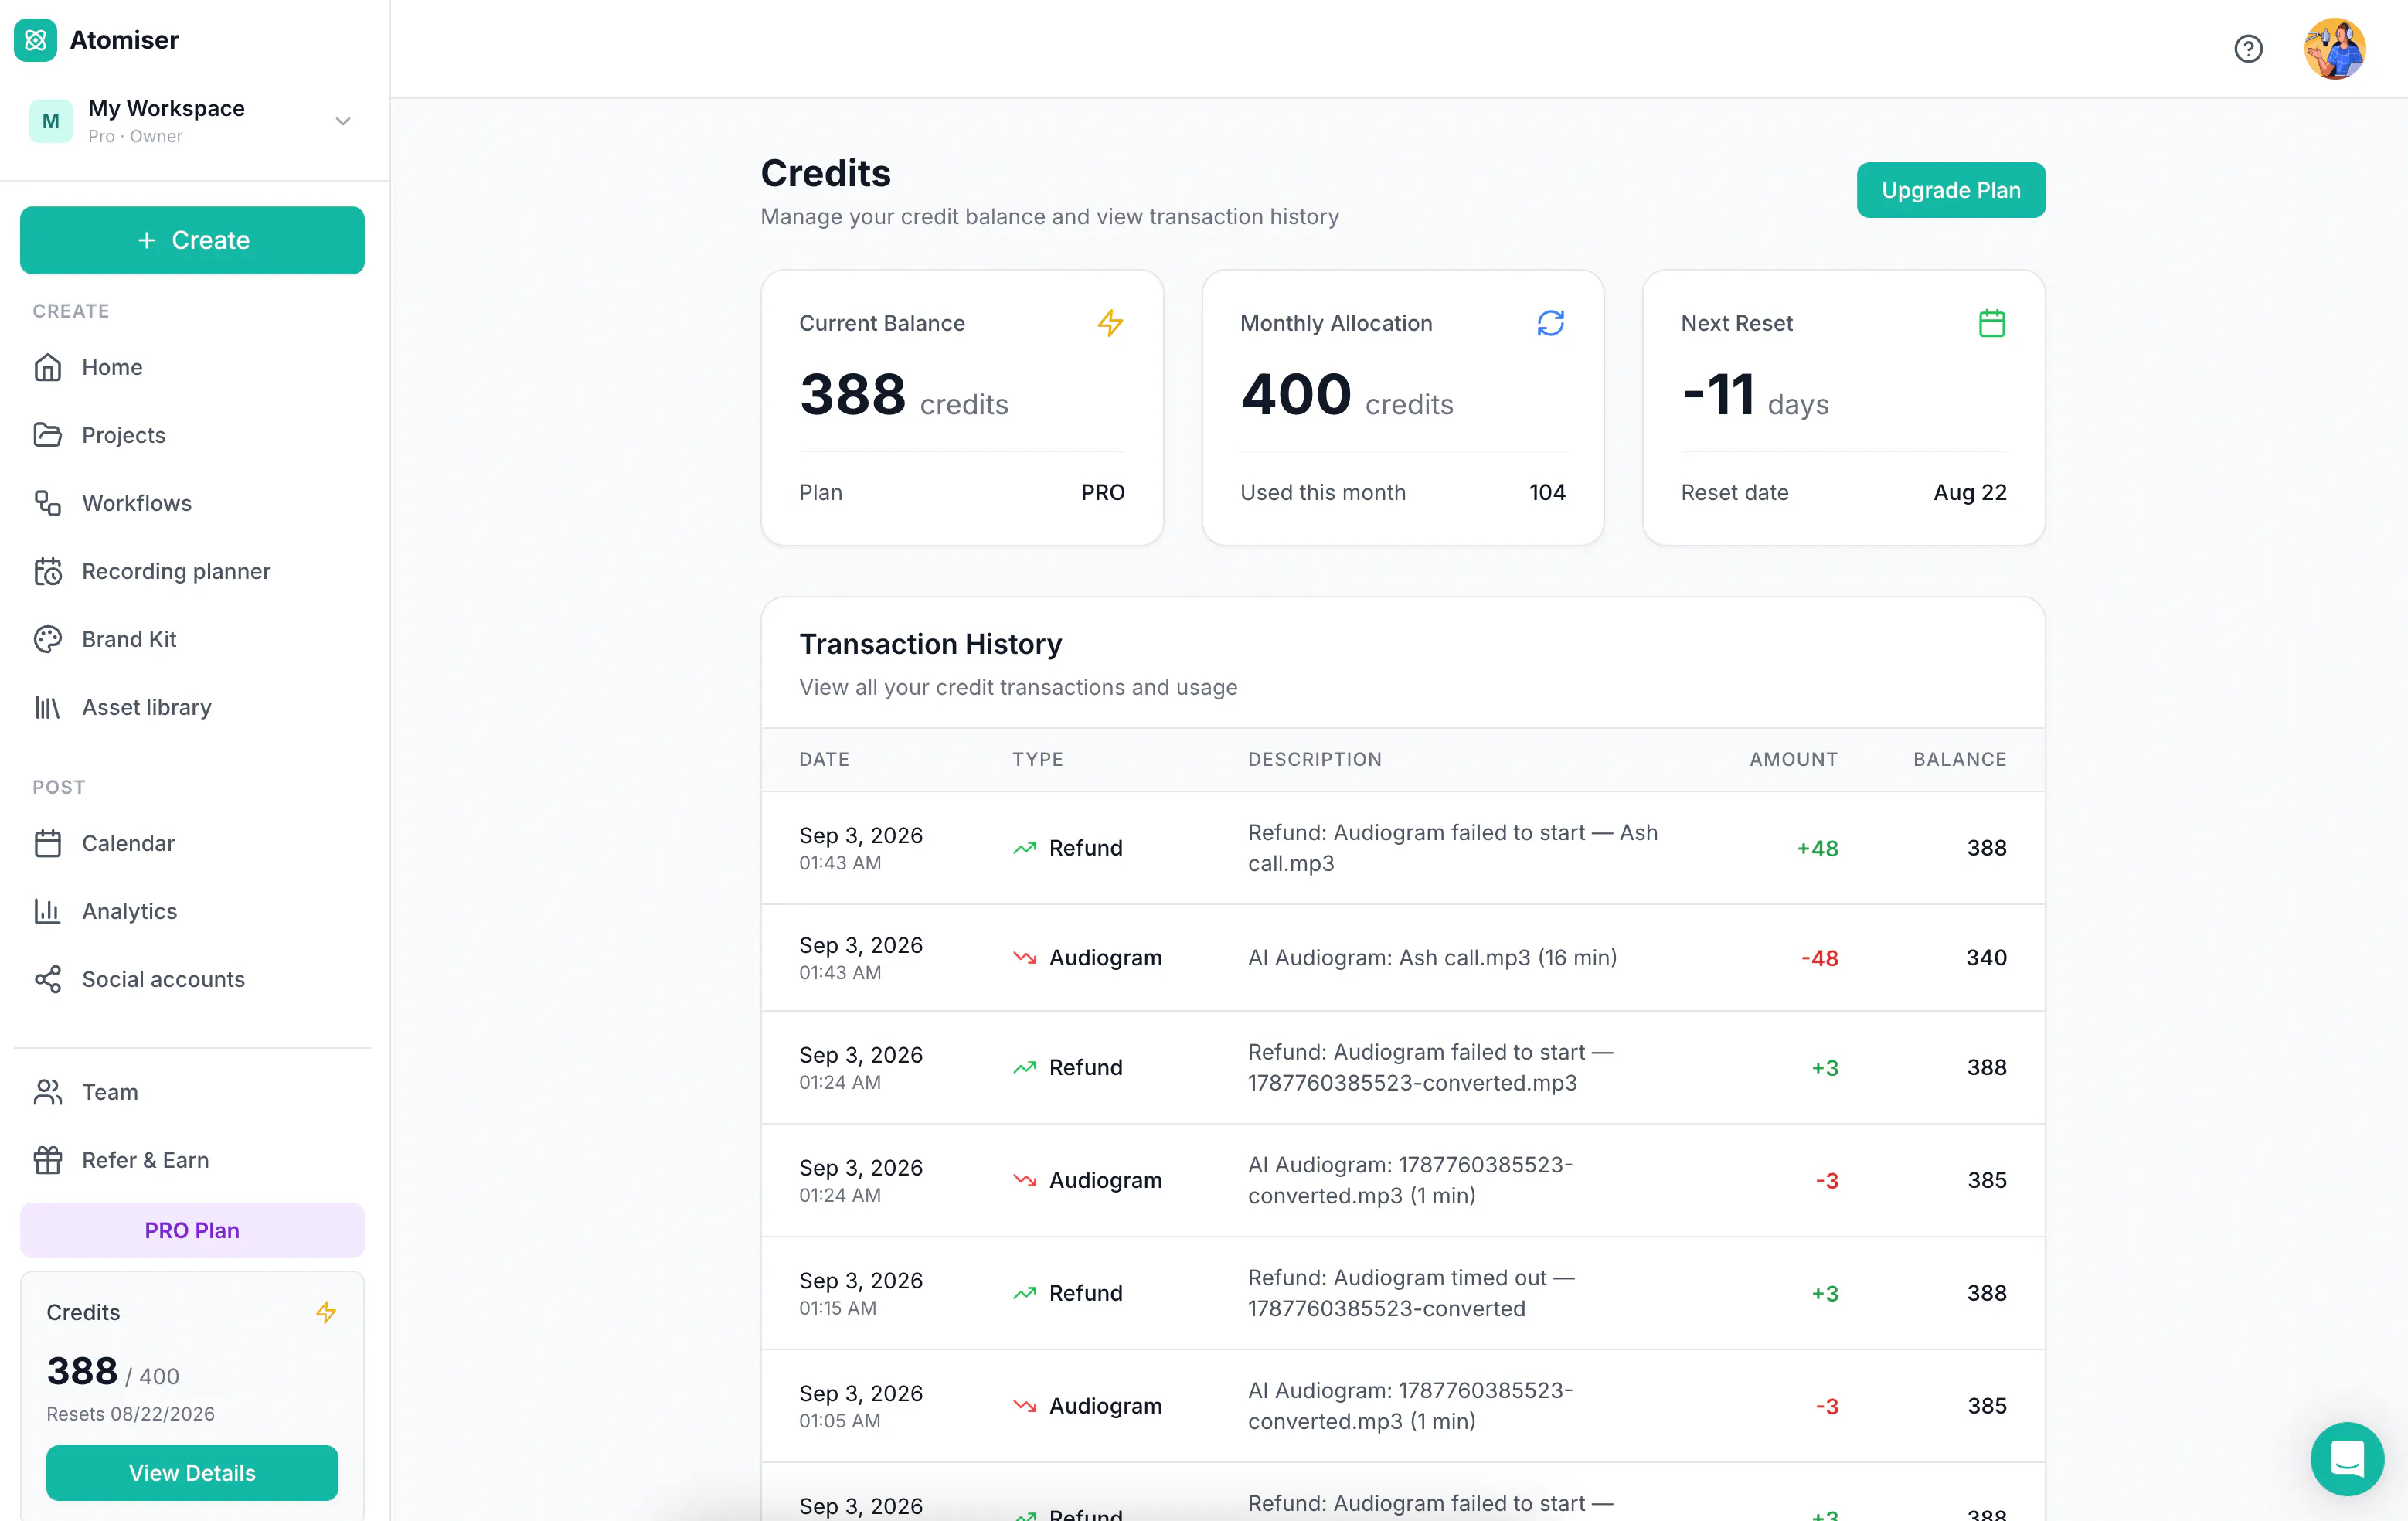Click the 104 used this month value
The width and height of the screenshot is (2408, 1521).
click(x=1547, y=492)
